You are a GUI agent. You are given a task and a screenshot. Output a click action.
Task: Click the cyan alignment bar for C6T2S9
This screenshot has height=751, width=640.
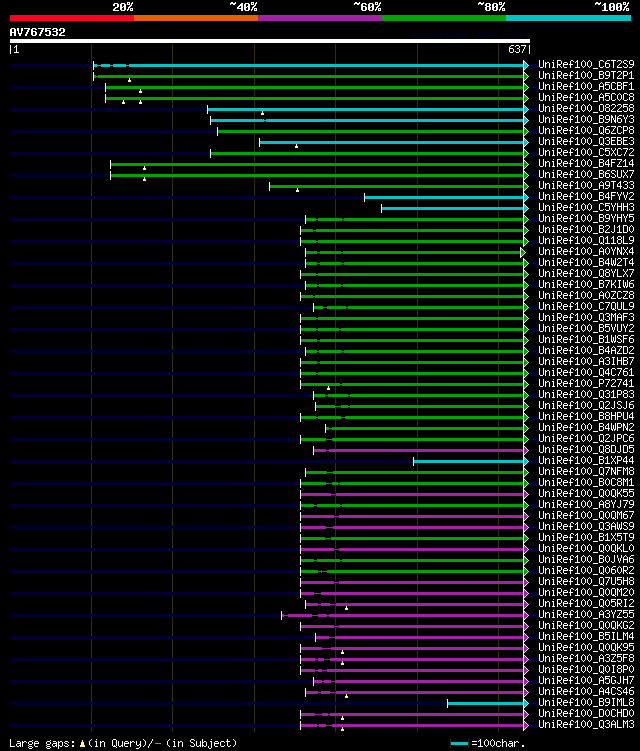(309, 65)
